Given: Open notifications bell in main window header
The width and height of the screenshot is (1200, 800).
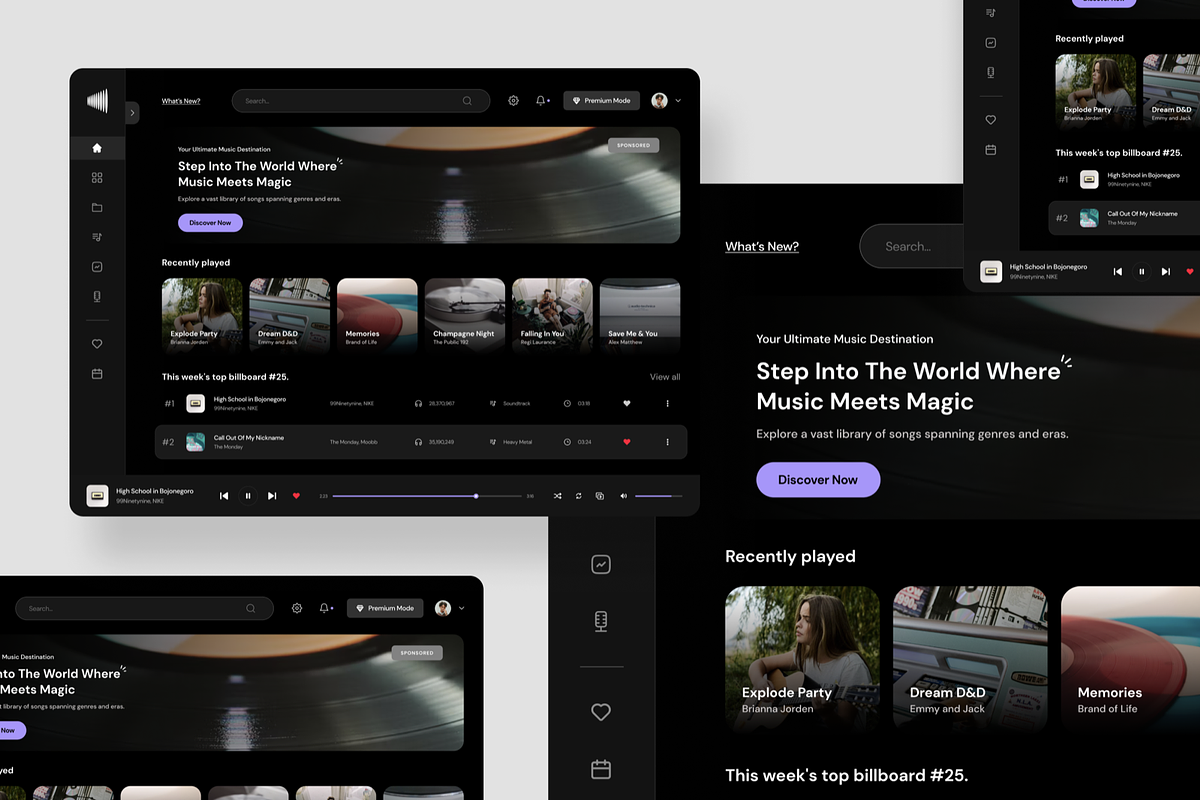Looking at the screenshot, I should [542, 101].
